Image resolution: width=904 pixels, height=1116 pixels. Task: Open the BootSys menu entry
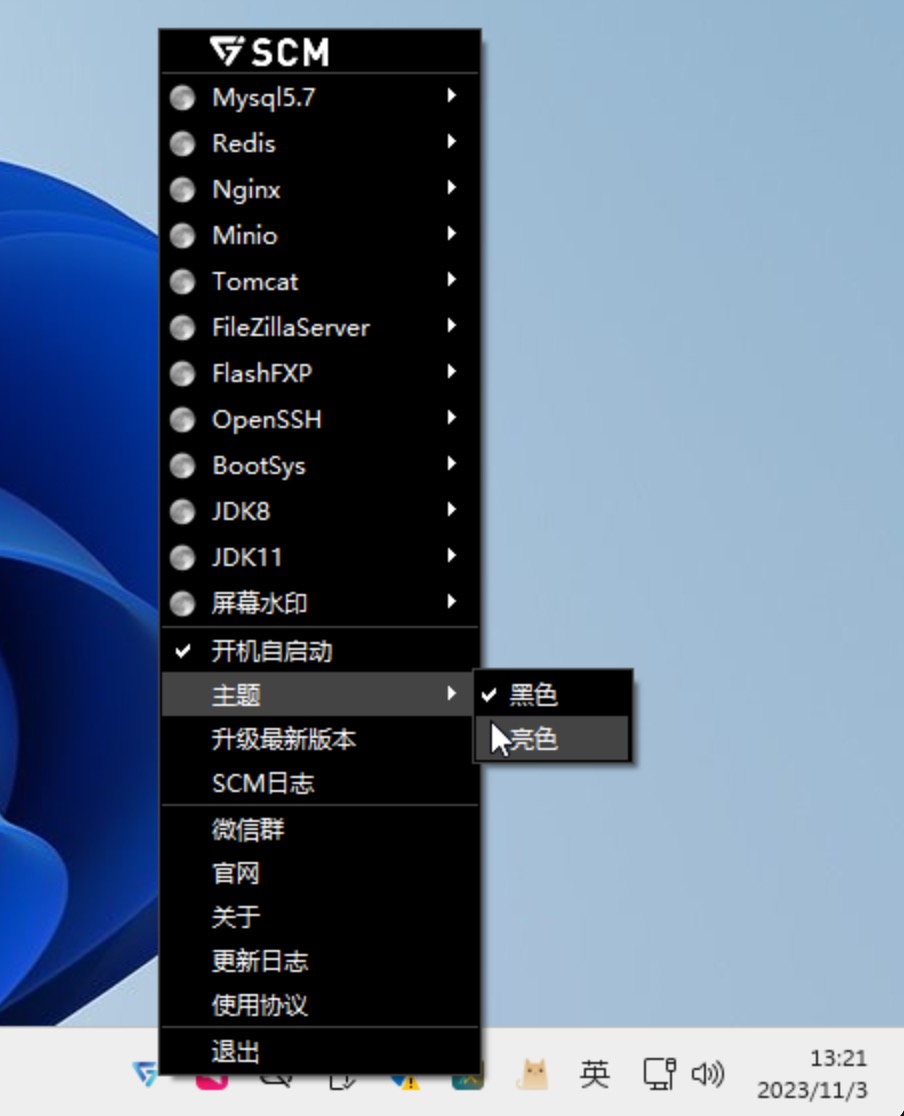tap(320, 466)
